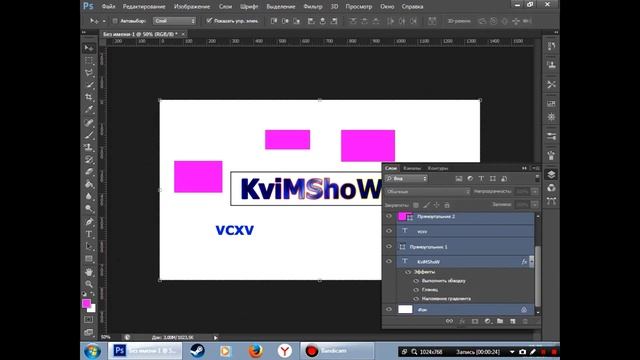Open Steam from the taskbar

(198, 351)
